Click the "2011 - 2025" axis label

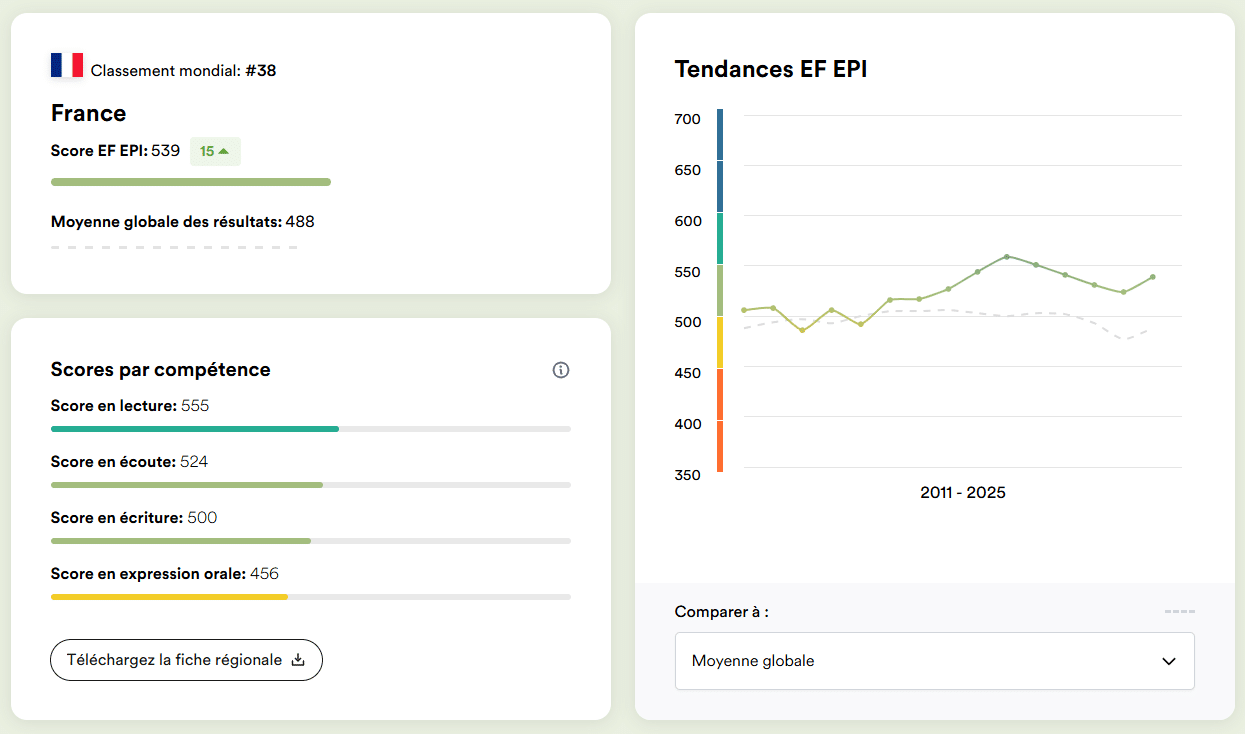(x=963, y=493)
